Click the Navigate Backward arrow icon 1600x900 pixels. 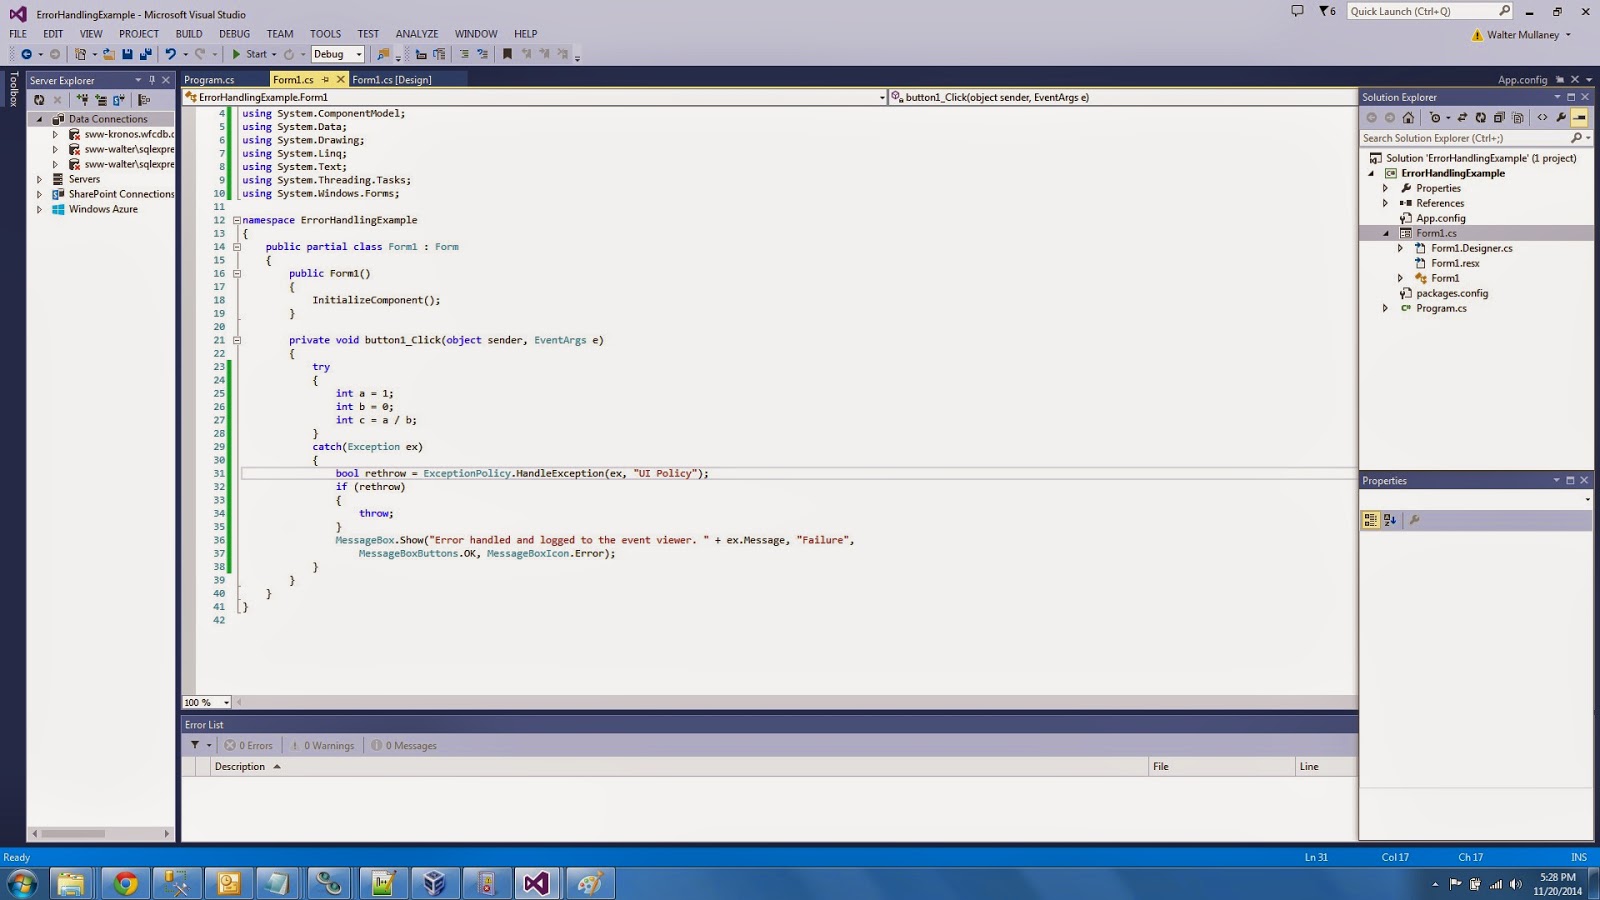pyautogui.click(x=28, y=54)
